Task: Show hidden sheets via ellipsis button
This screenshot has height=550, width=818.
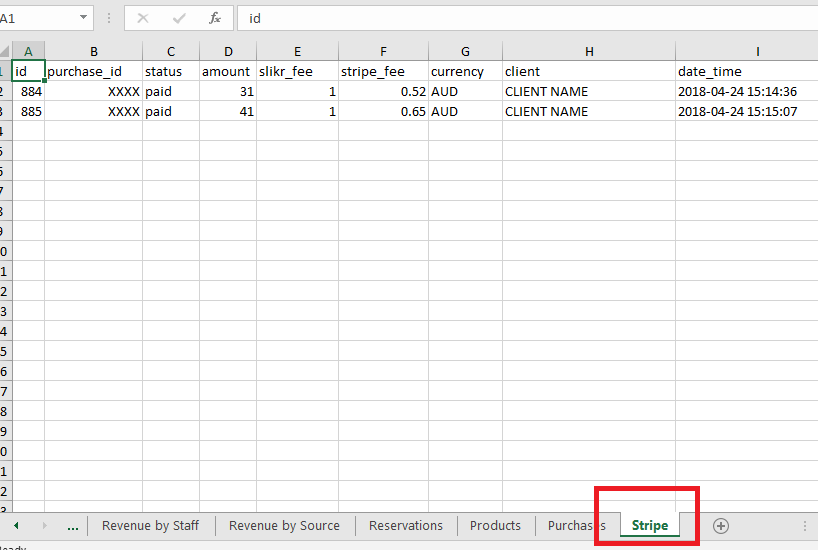Action: [x=73, y=525]
